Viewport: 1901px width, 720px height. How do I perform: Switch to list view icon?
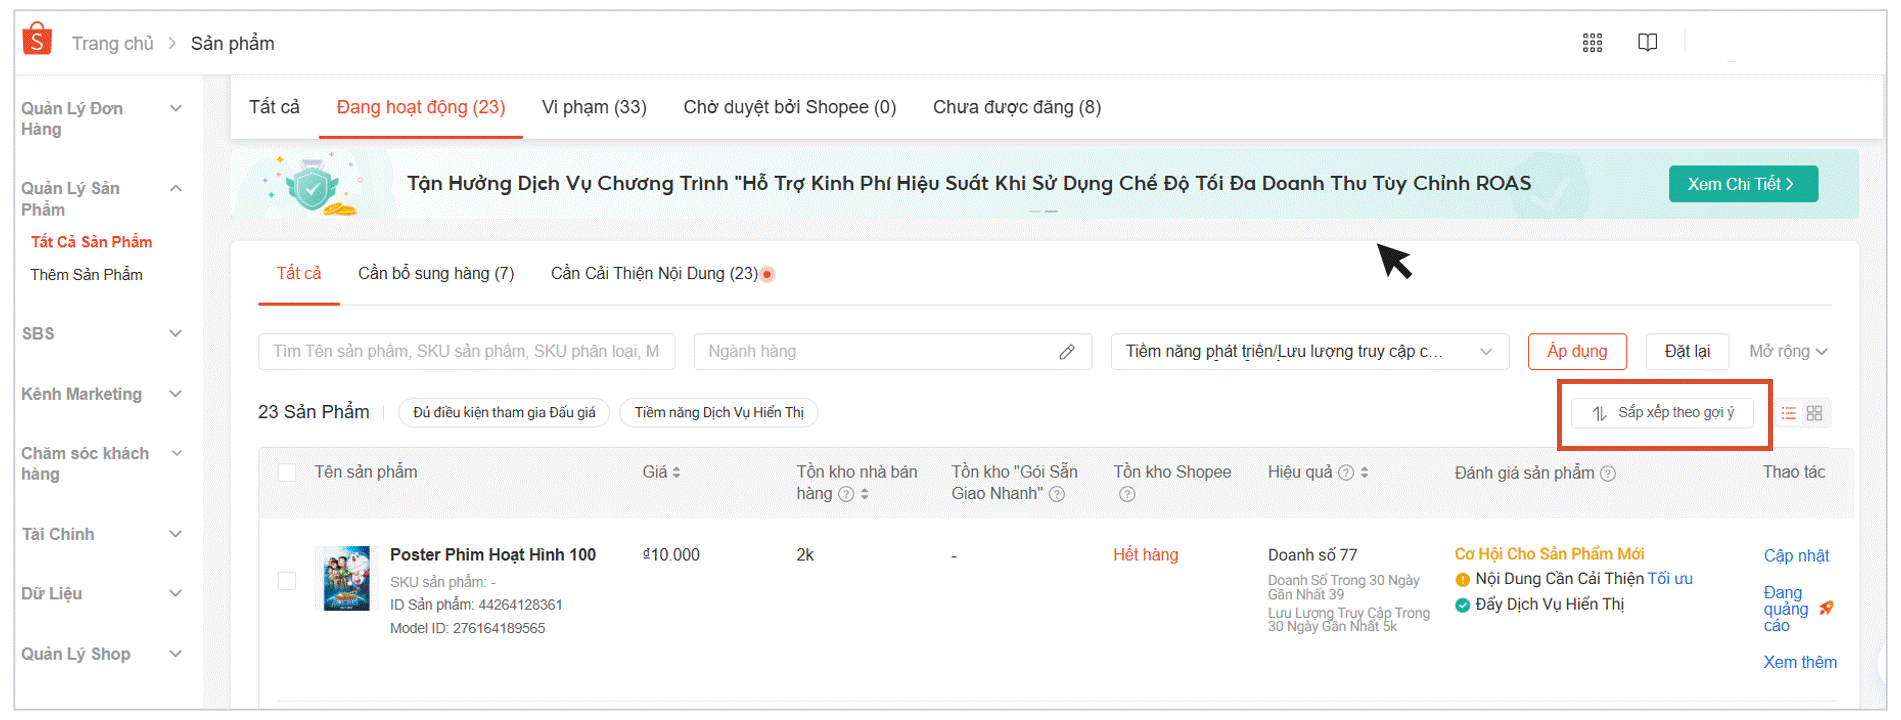coord(1788,413)
